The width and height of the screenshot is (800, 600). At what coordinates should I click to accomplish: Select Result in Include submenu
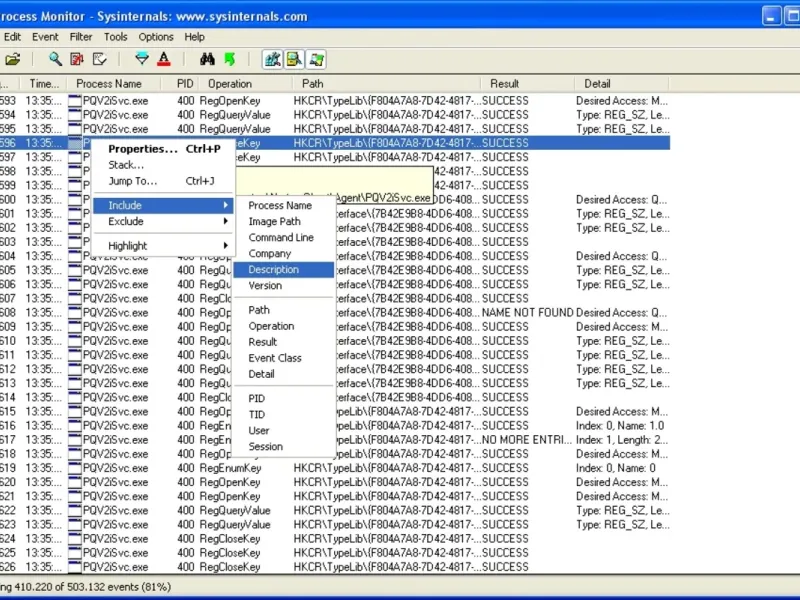284,342
